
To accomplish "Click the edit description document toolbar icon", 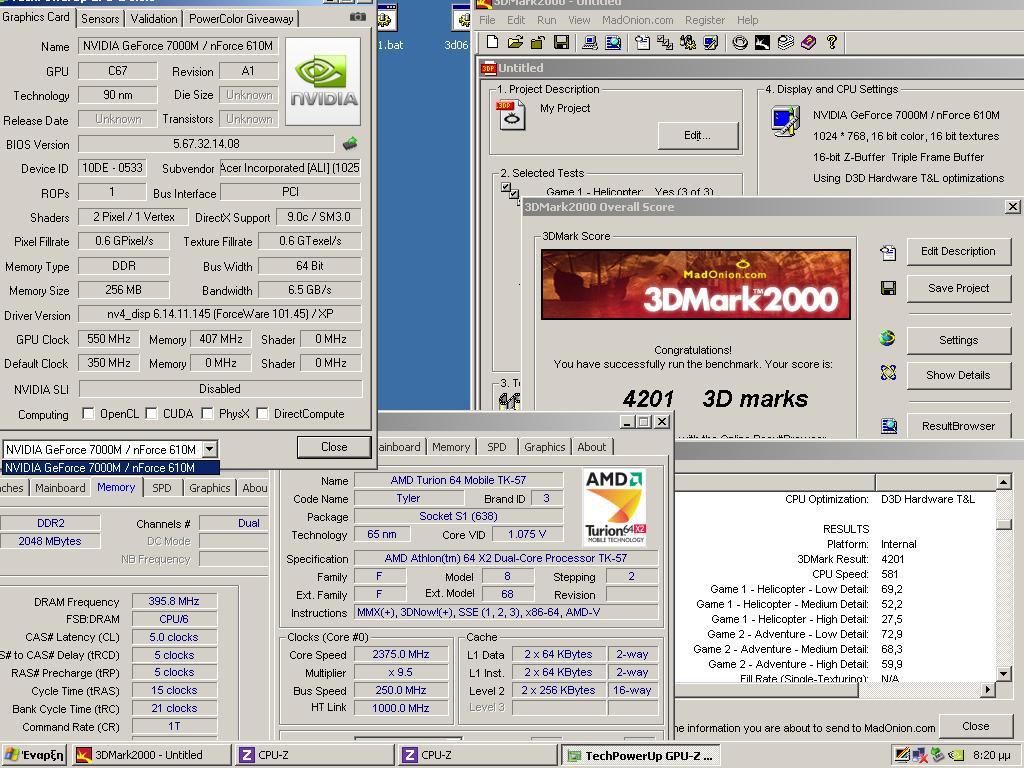I will pyautogui.click(x=643, y=43).
